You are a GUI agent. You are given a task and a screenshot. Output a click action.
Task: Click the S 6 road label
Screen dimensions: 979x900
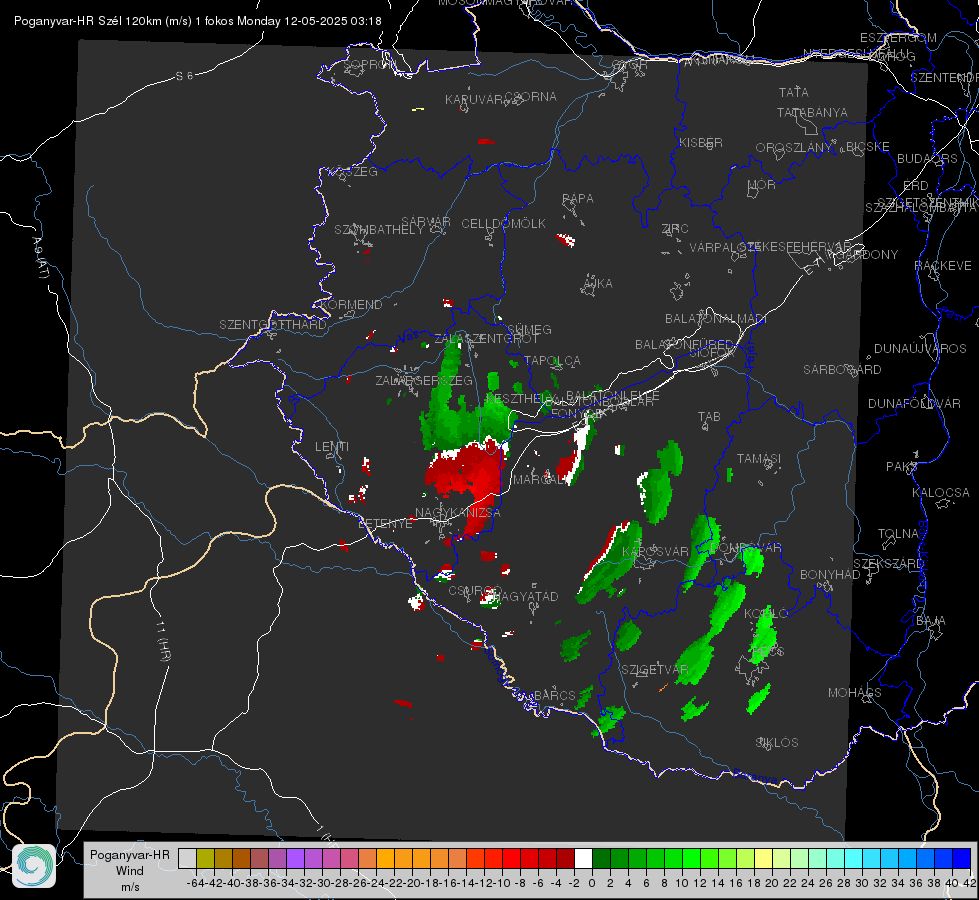pos(184,76)
